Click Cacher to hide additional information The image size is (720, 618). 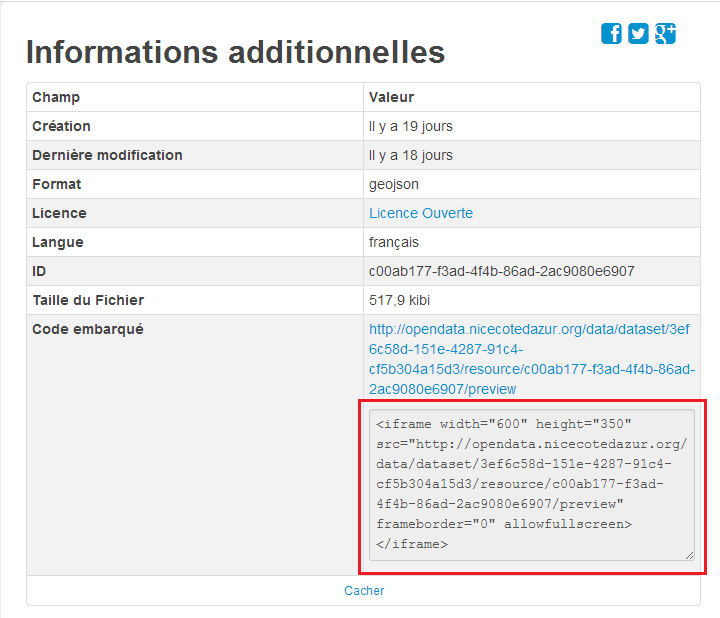(x=364, y=591)
